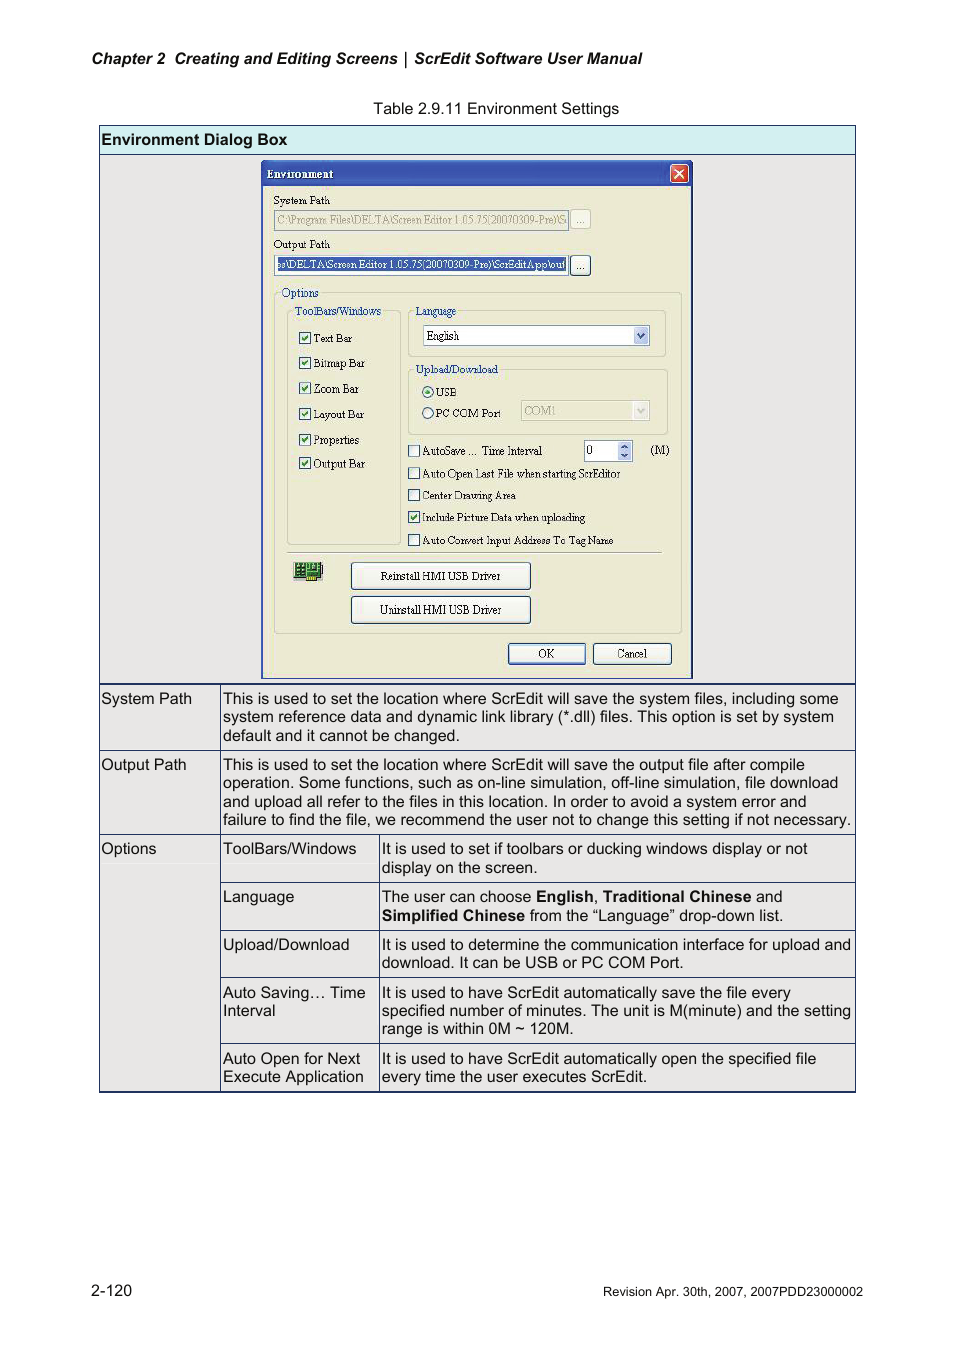954x1351 pixels.
Task: Select the Output Path text field
Action: point(421,265)
